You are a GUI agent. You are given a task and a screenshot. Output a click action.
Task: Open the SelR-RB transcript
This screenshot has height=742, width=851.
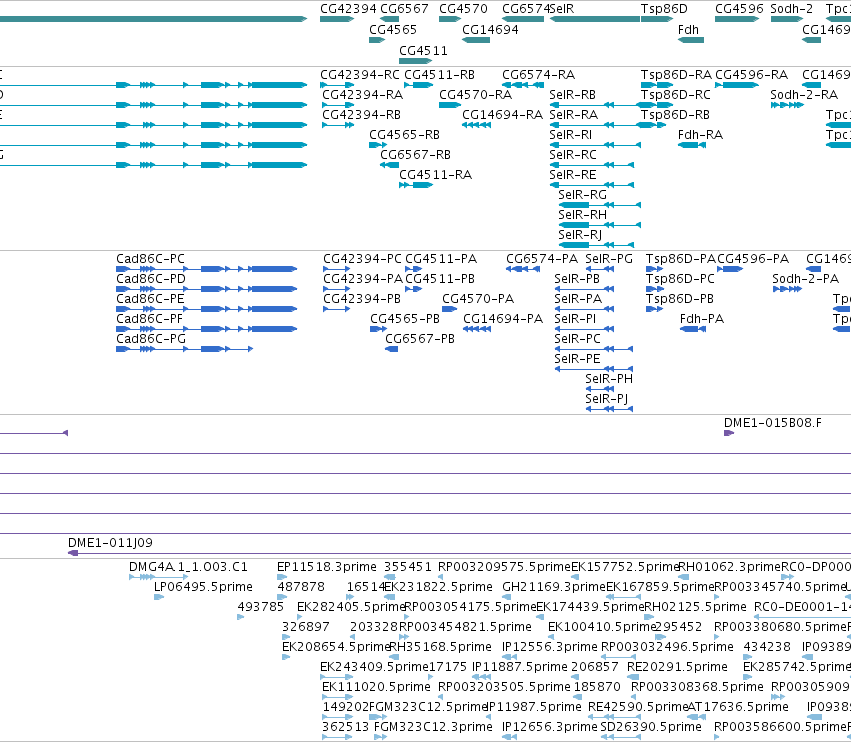click(x=573, y=94)
